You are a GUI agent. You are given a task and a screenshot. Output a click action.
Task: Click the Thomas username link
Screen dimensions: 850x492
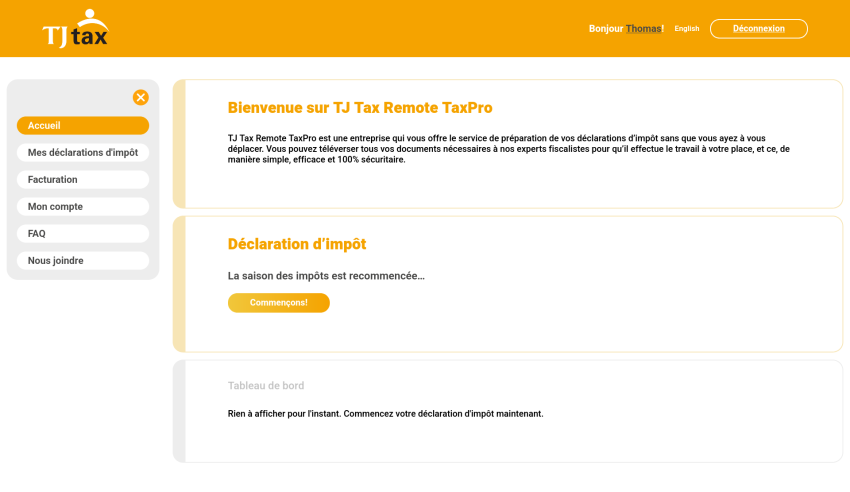click(643, 29)
